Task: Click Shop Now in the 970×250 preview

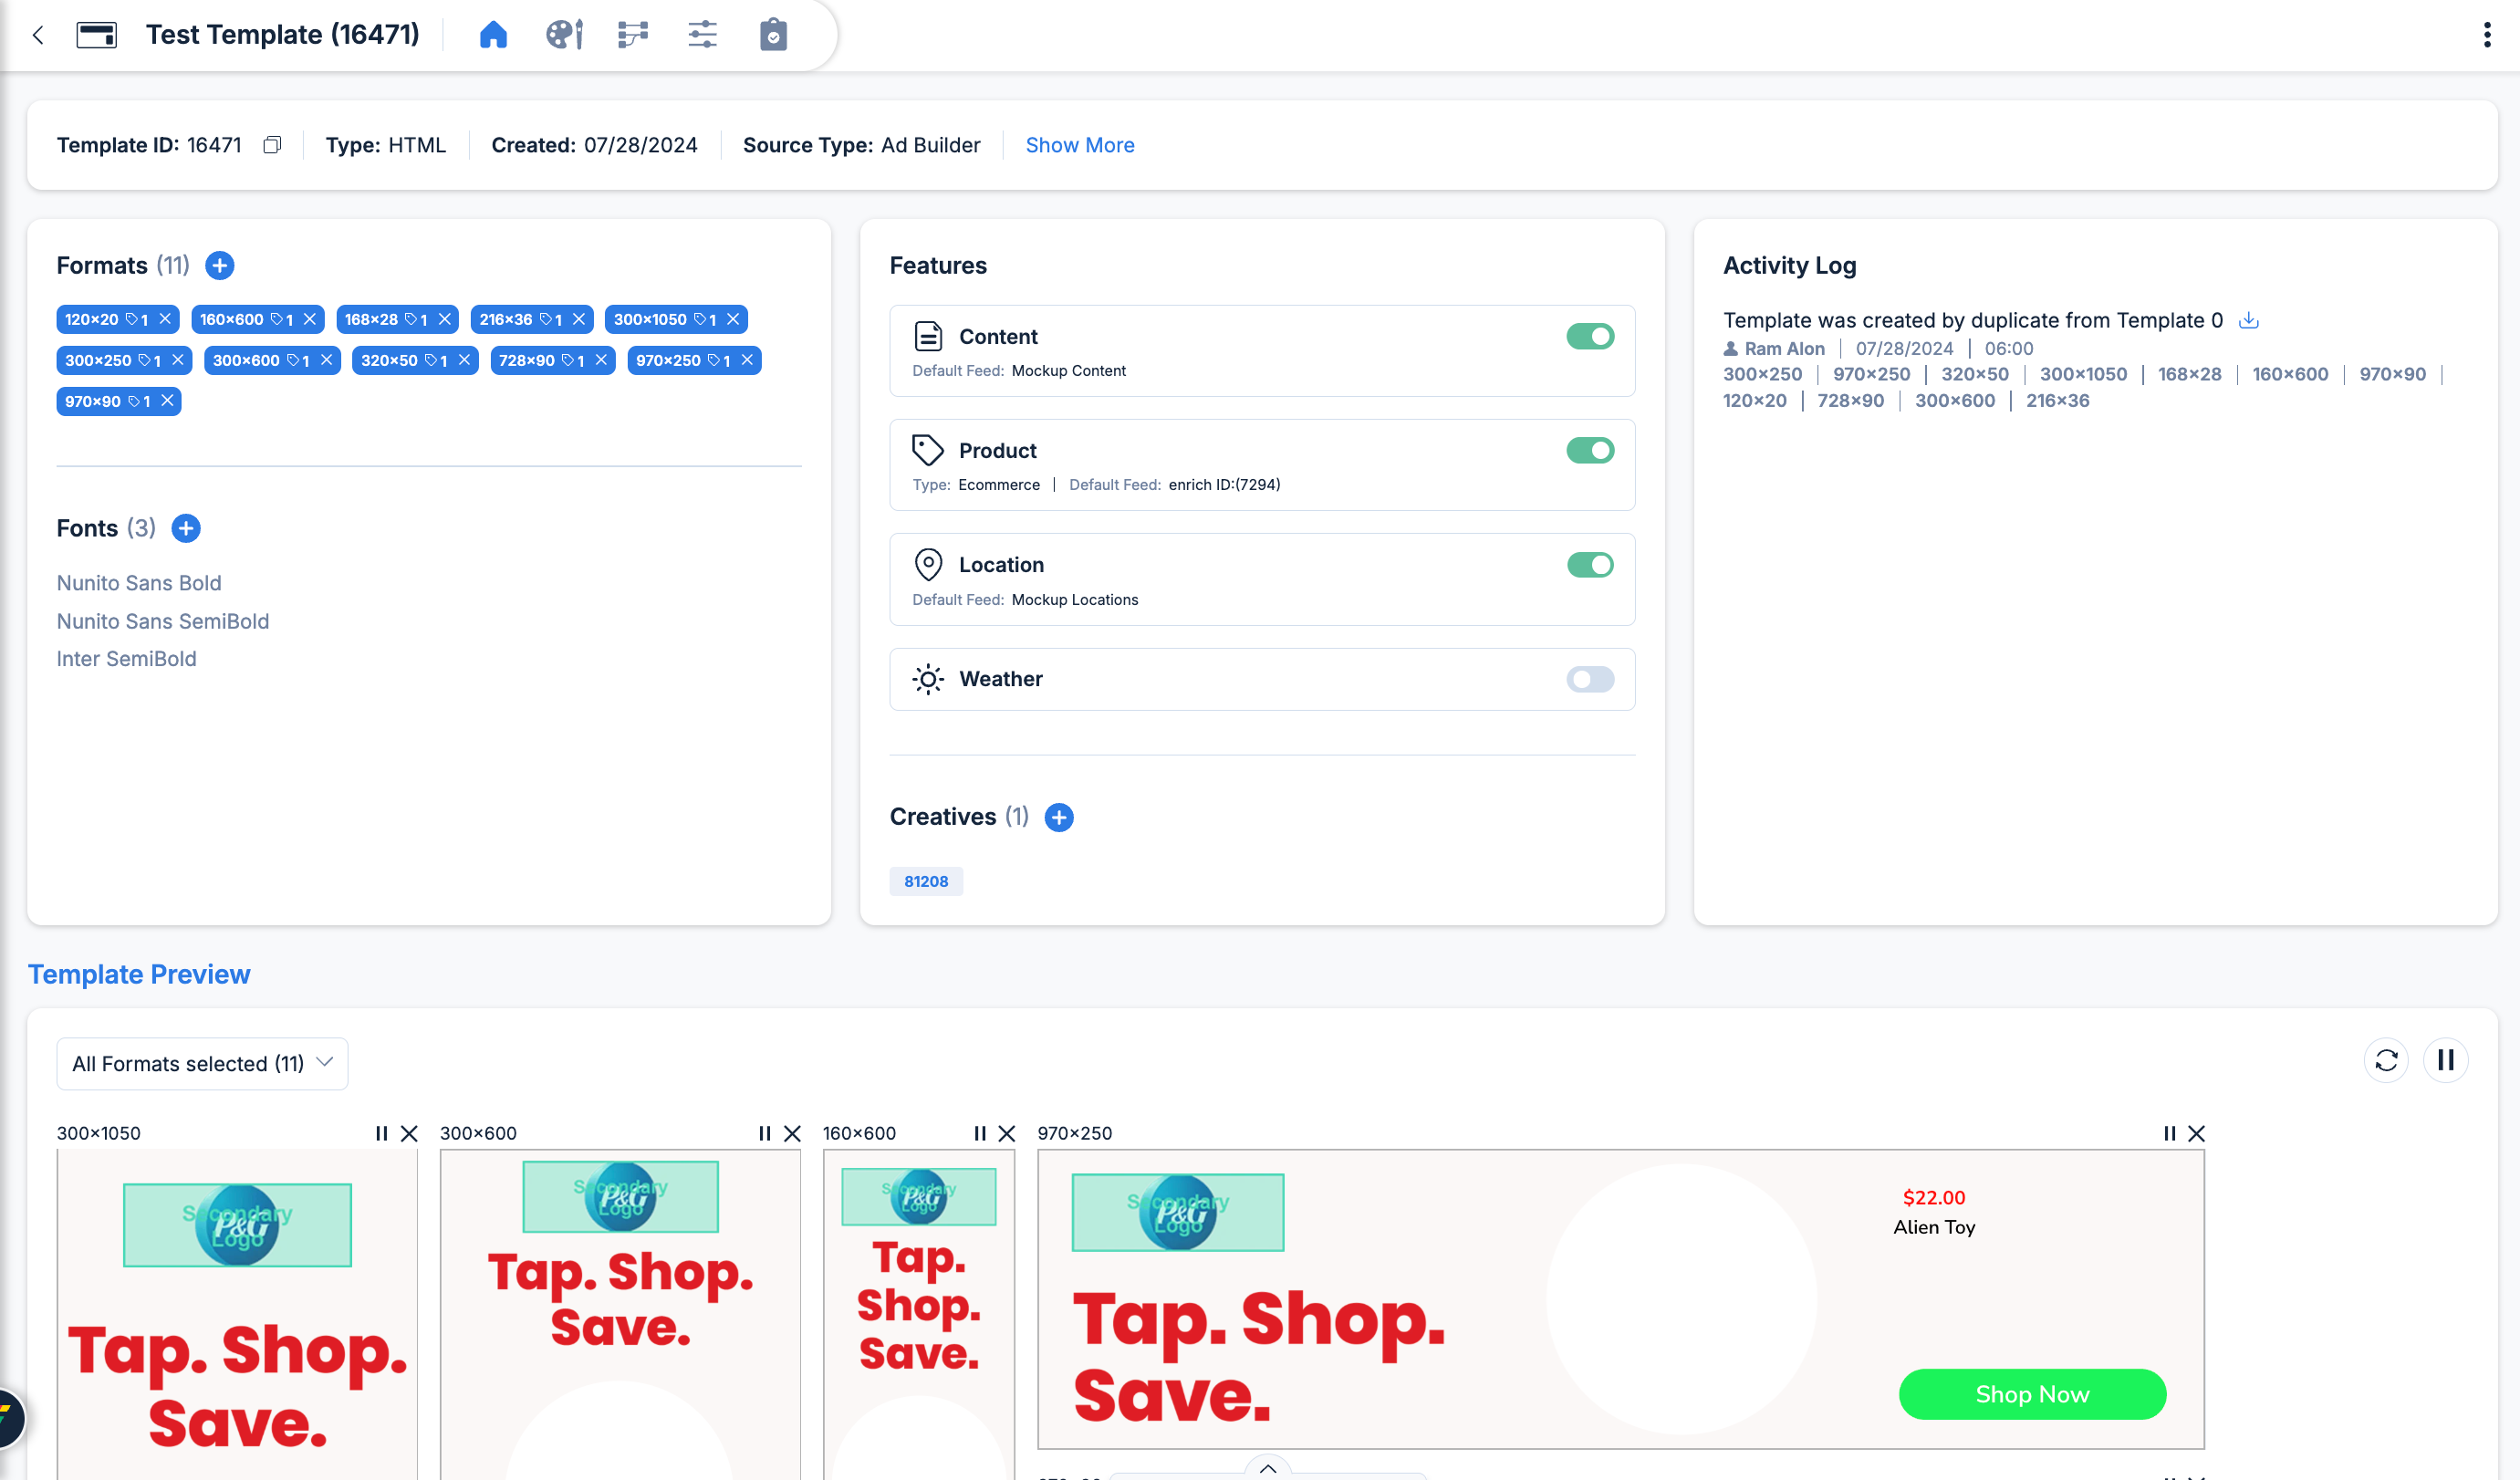Action: [x=2032, y=1394]
